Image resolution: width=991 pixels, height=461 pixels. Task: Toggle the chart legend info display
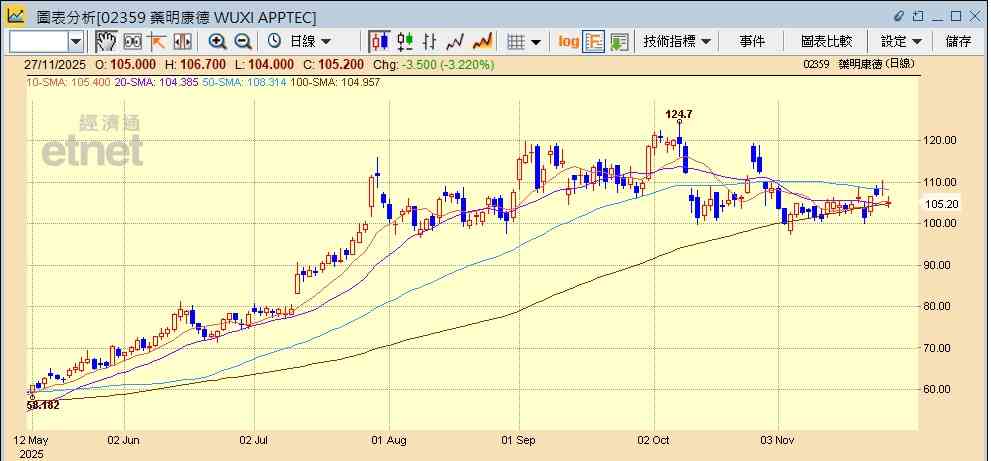[594, 41]
